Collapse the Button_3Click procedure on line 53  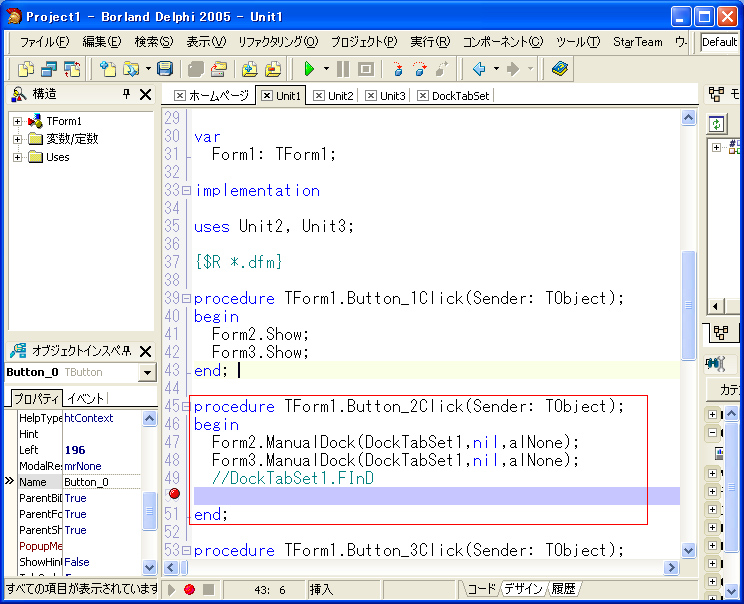point(186,551)
